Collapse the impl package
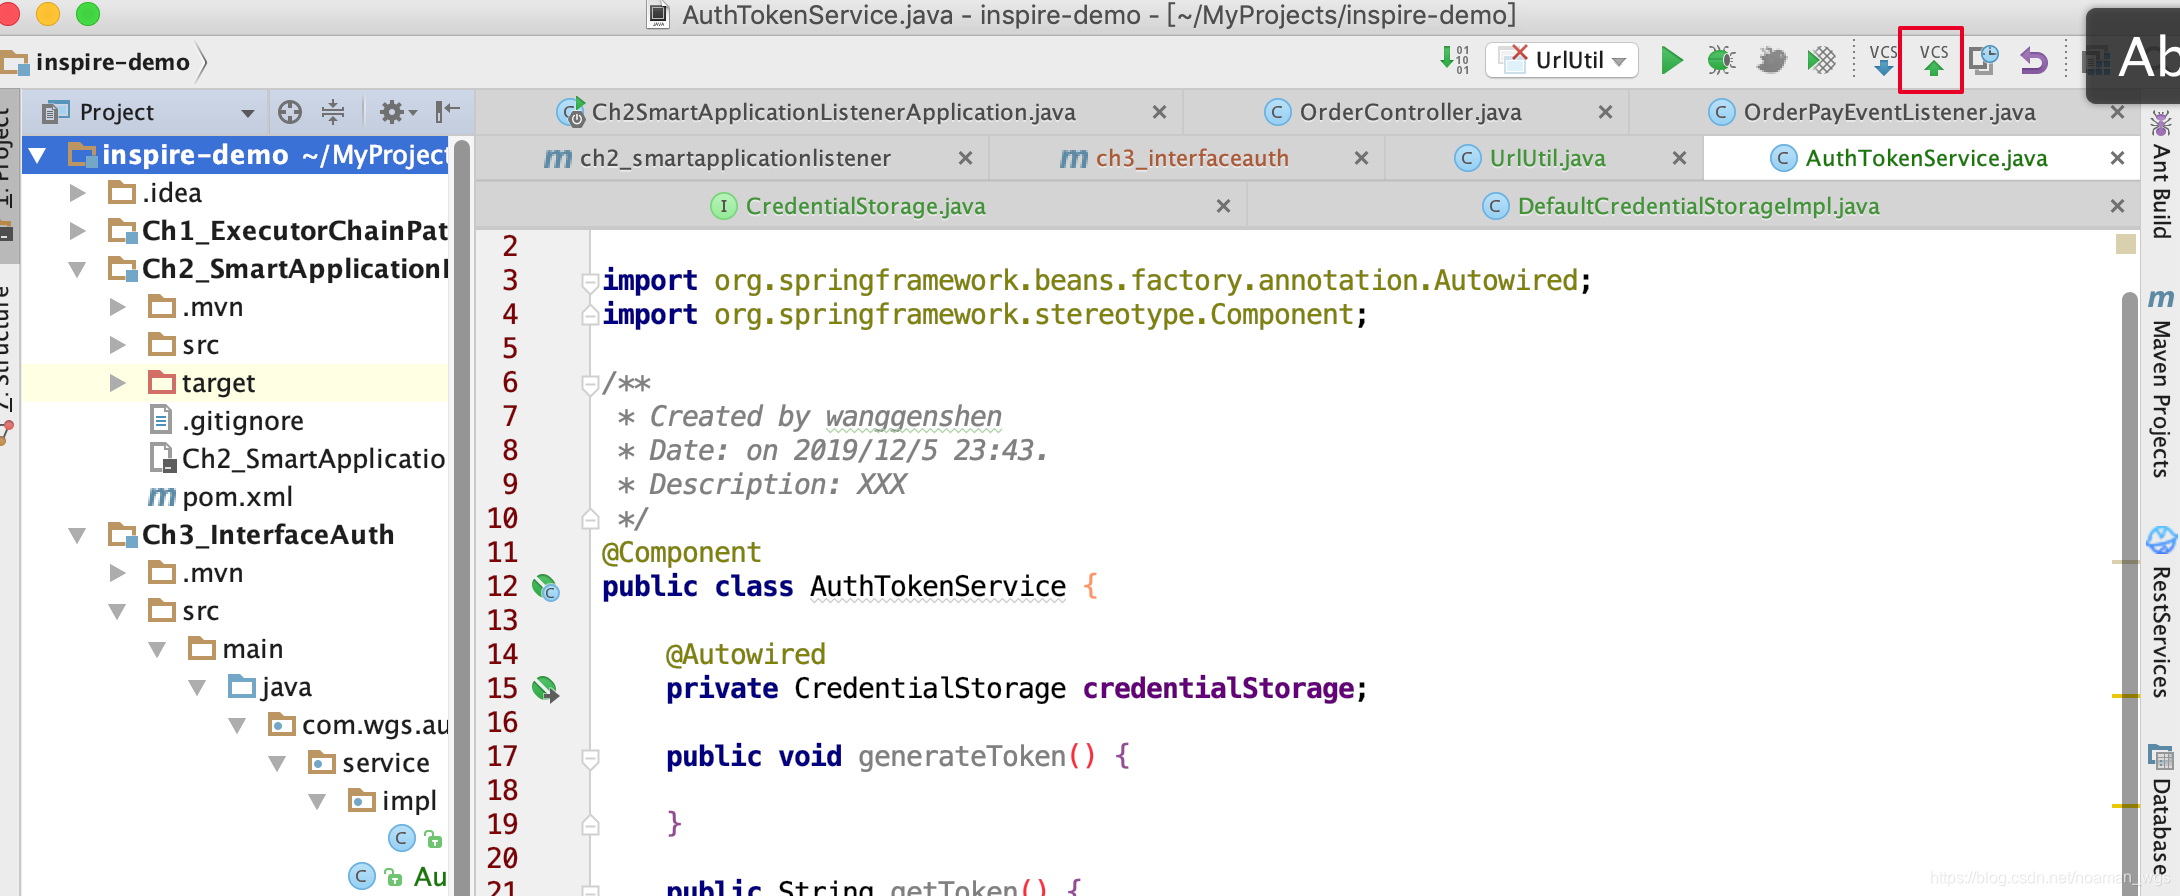The height and width of the screenshot is (896, 2180). click(x=317, y=801)
